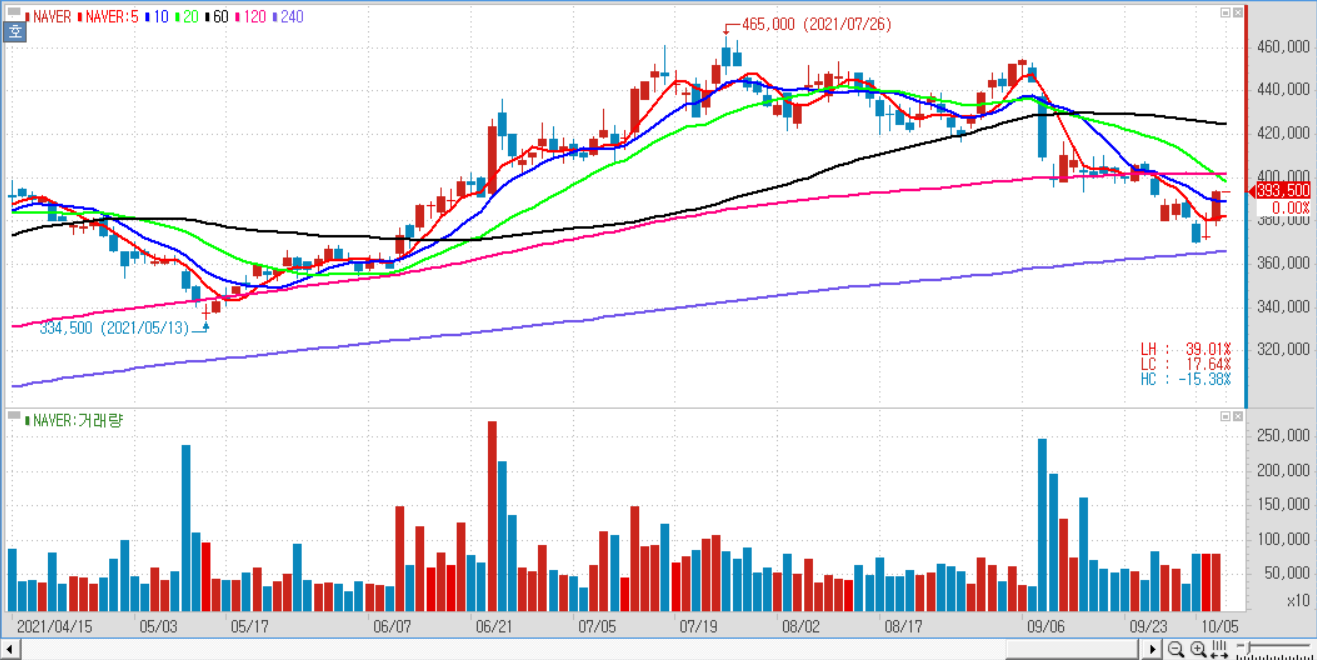
Task: Click the tallest red volume bar near 06/21
Action: click(492, 516)
